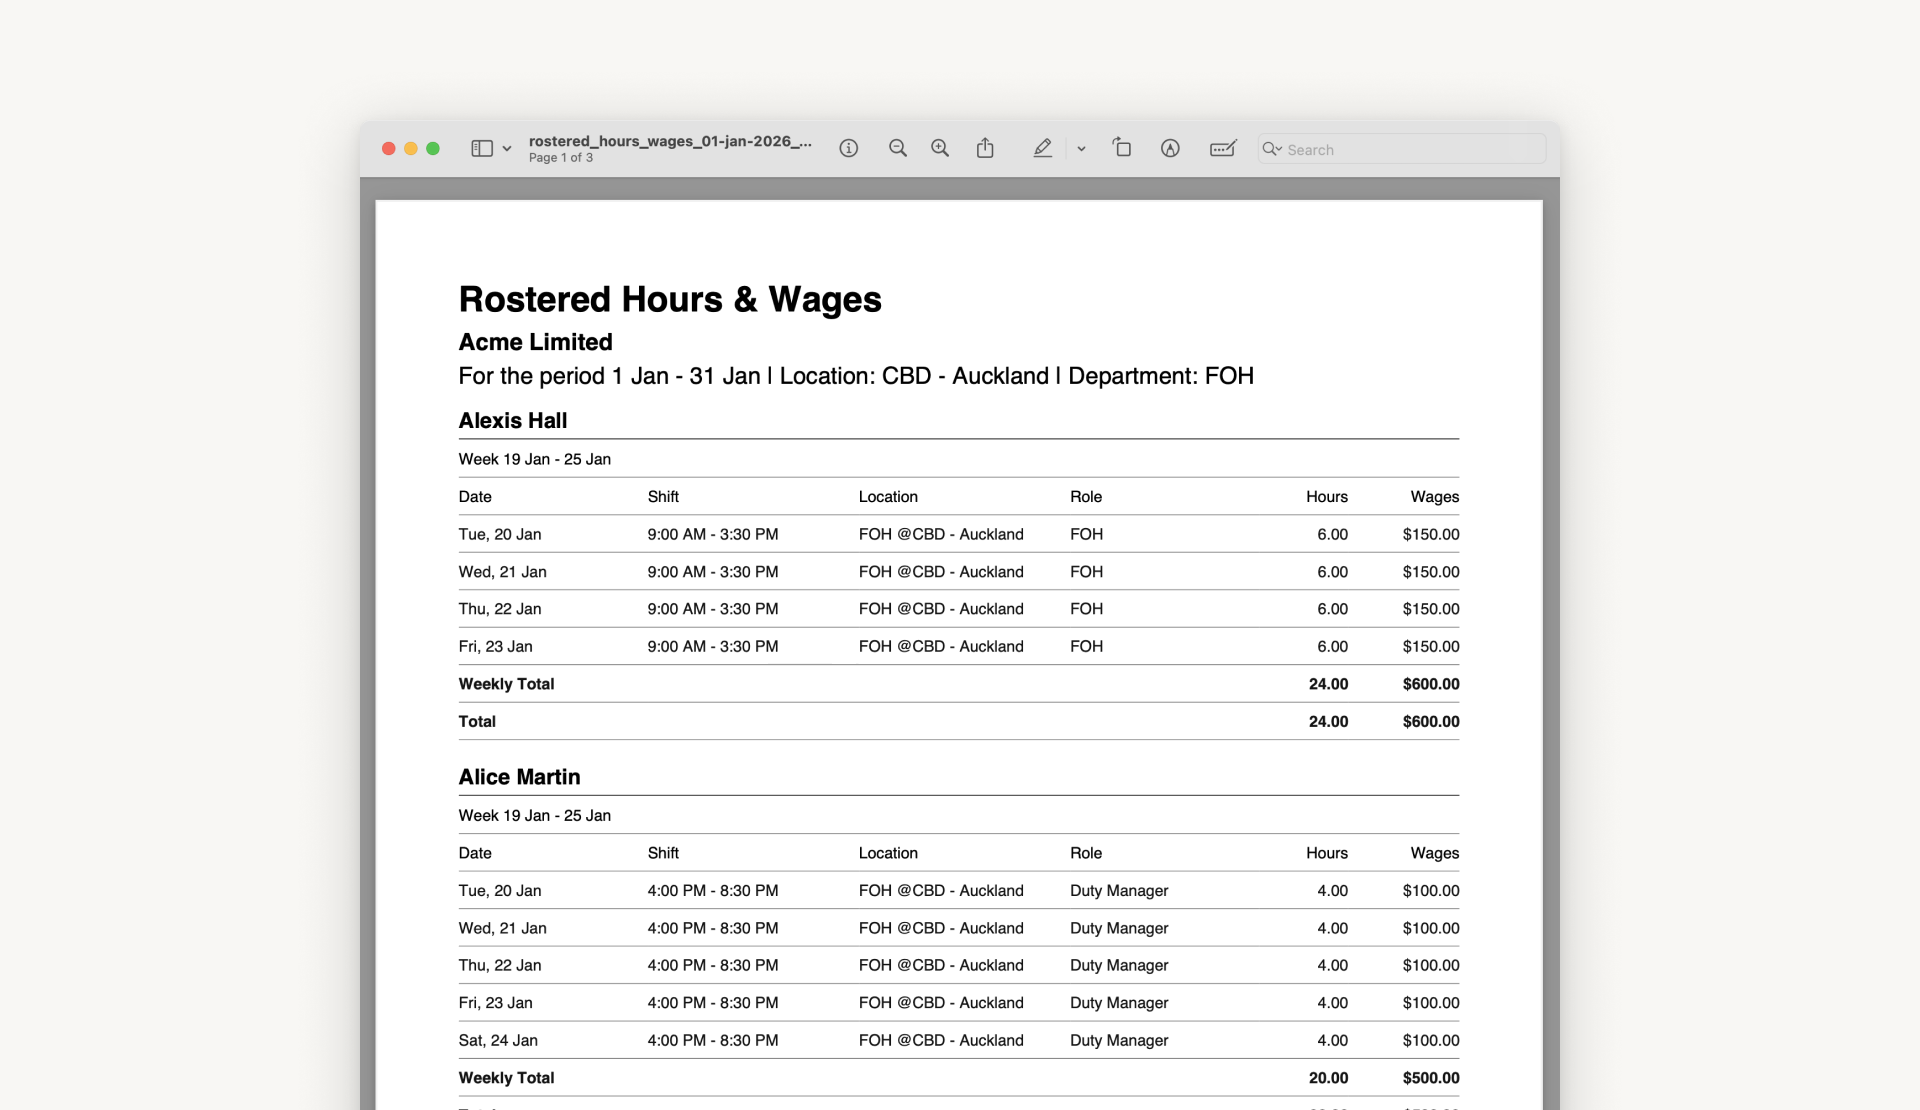Toggle the sidebar view button
The image size is (1920, 1110).
tap(481, 148)
